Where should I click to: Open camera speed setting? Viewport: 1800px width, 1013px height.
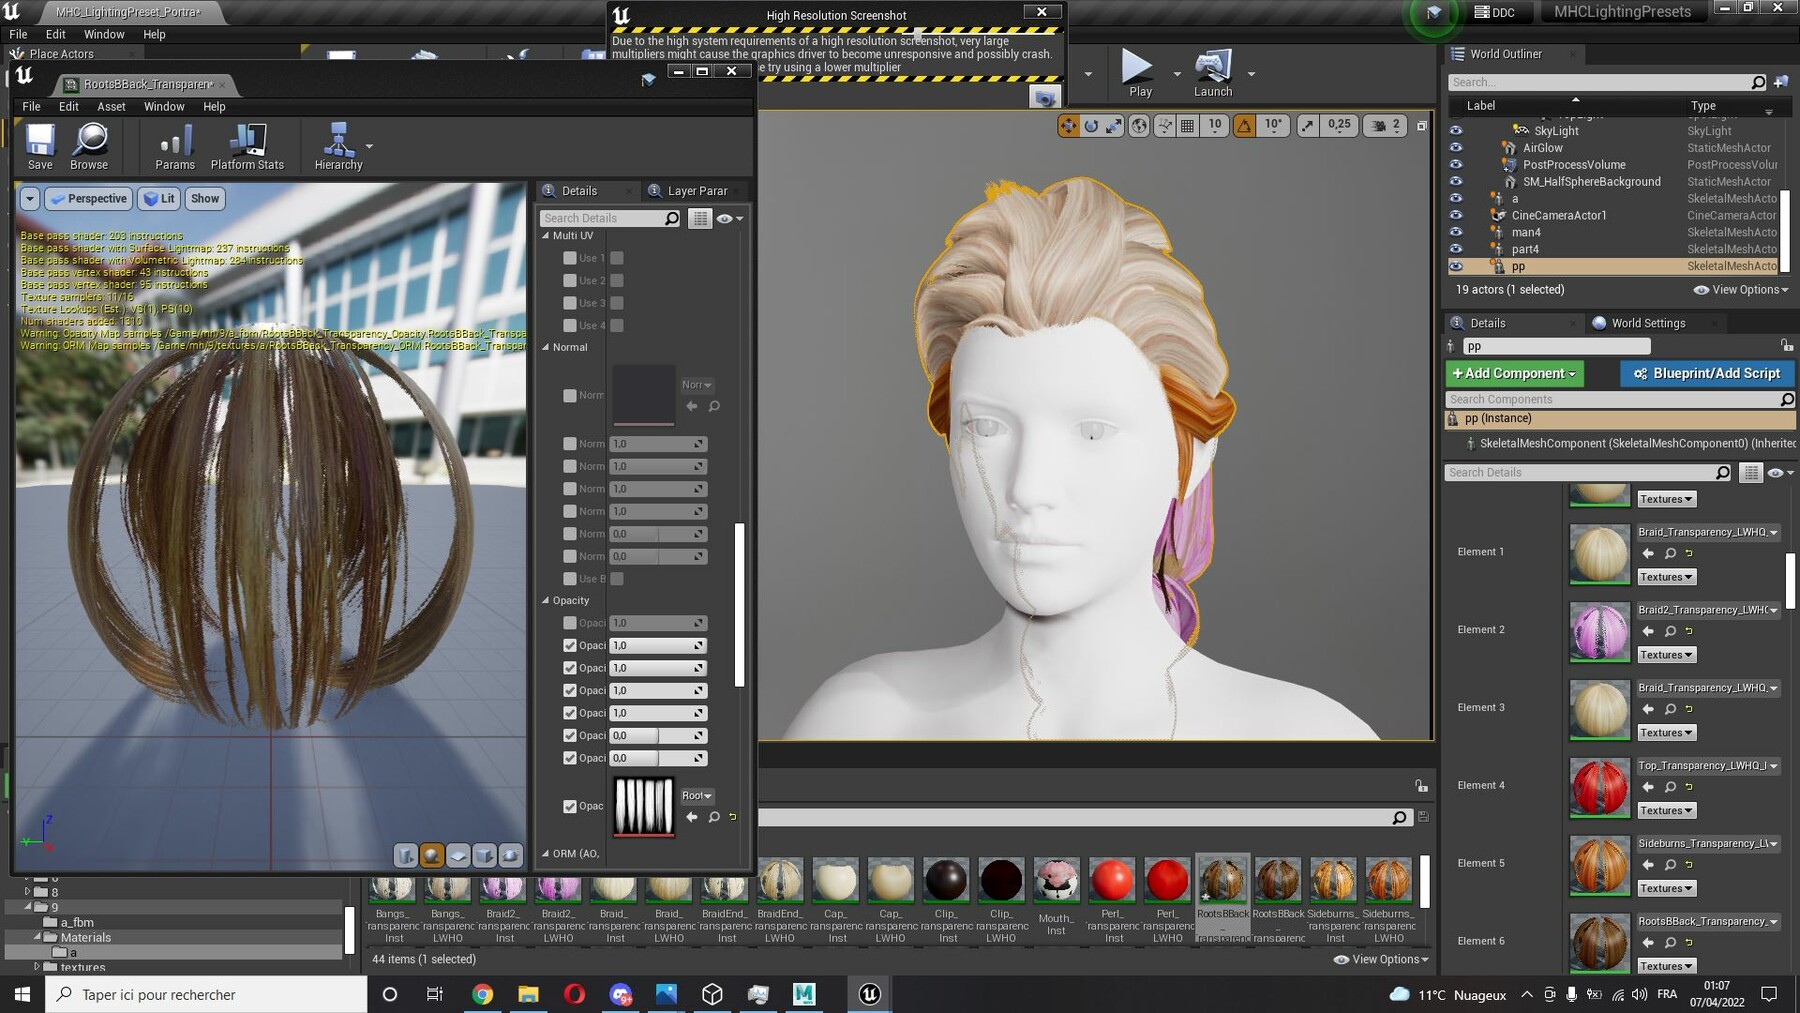click(1386, 126)
